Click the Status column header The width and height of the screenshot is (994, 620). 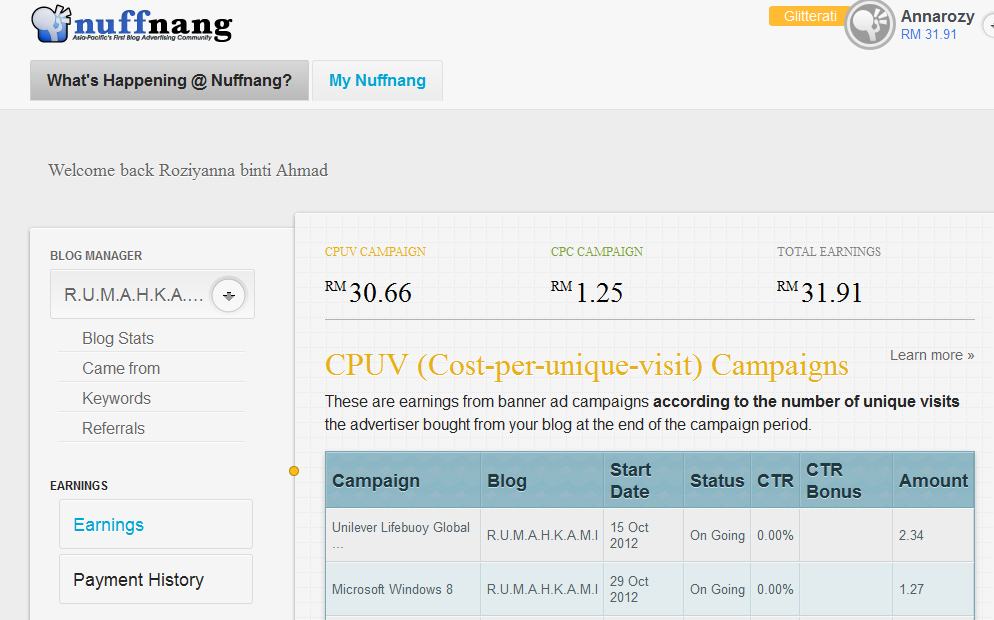(717, 480)
